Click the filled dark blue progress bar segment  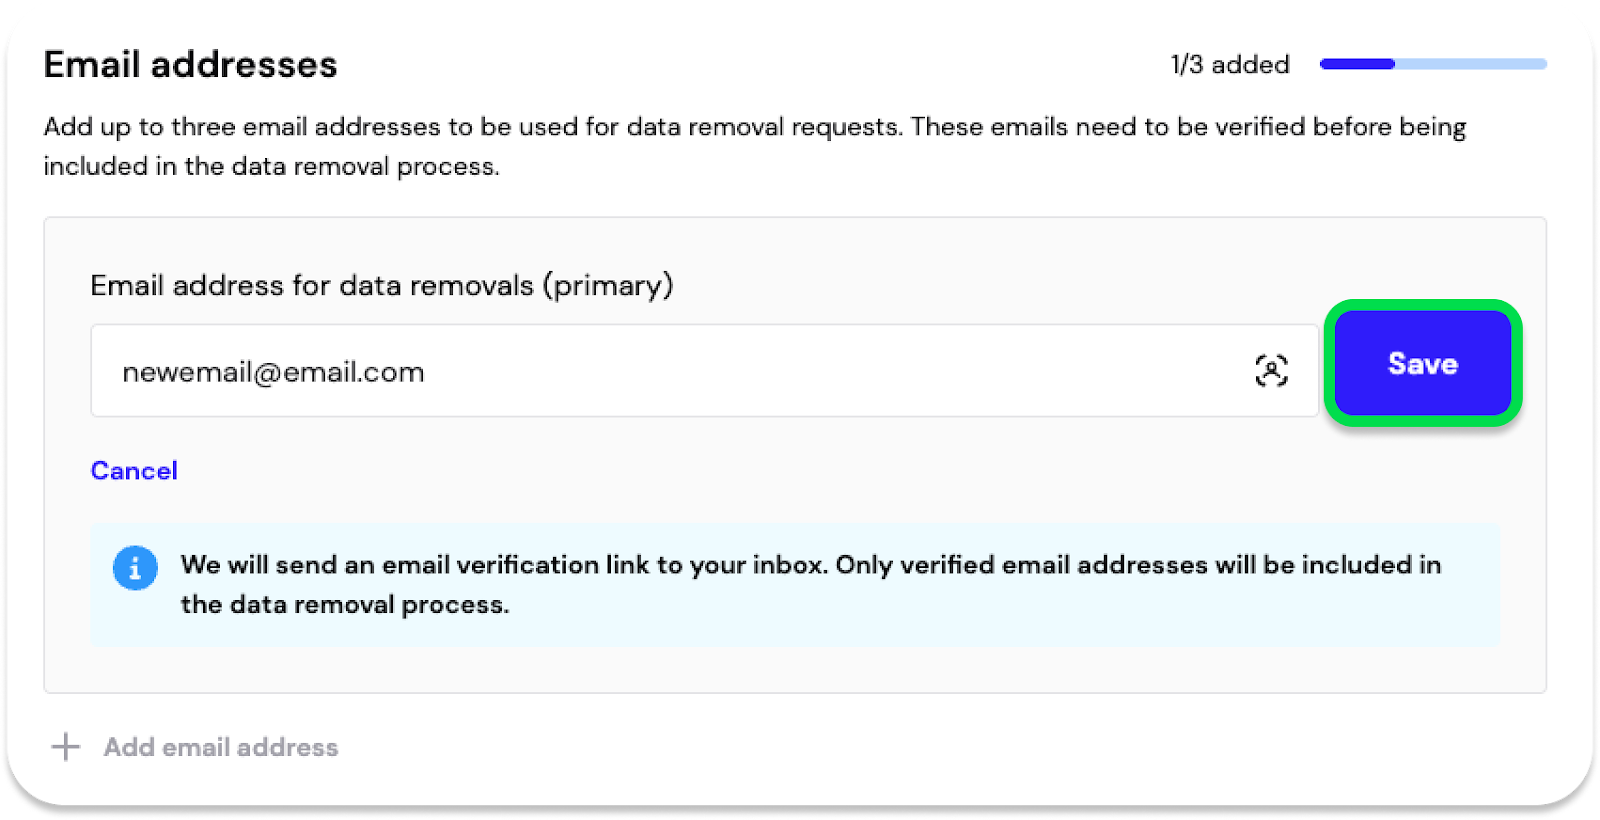point(1357,64)
